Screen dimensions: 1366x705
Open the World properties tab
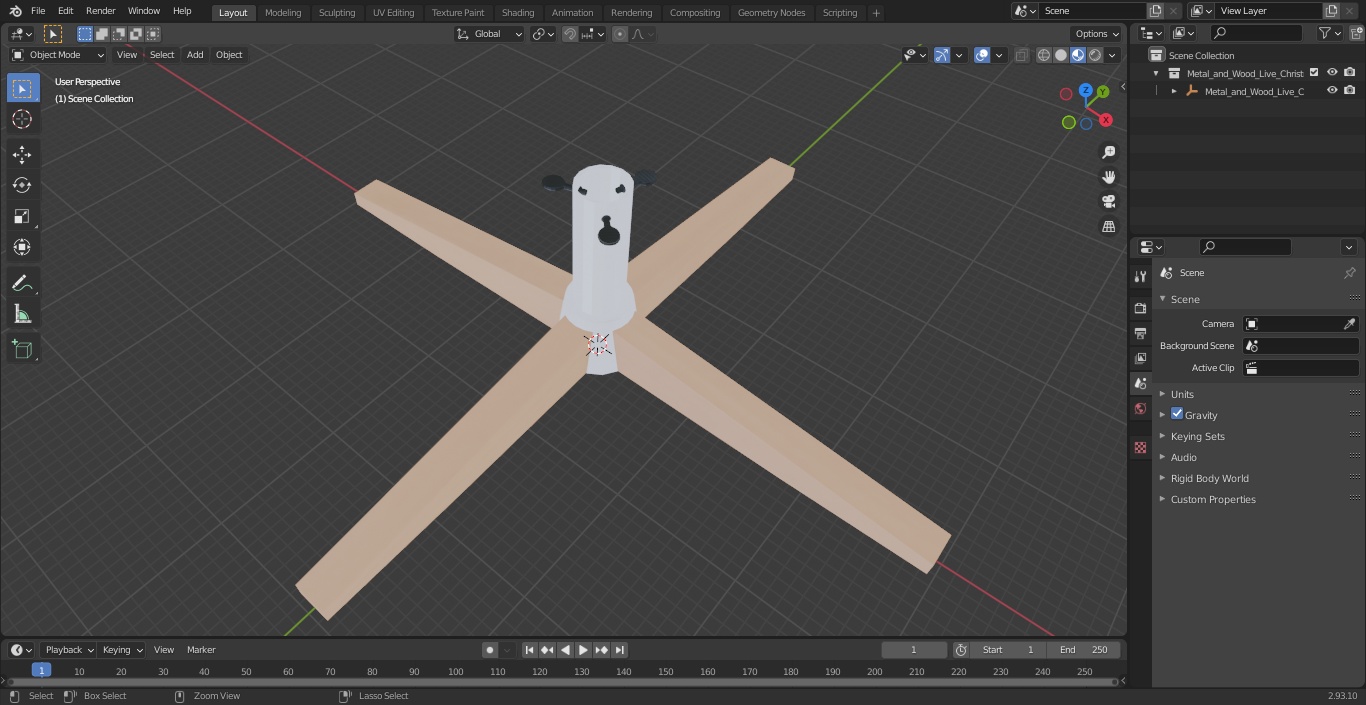pyautogui.click(x=1140, y=408)
